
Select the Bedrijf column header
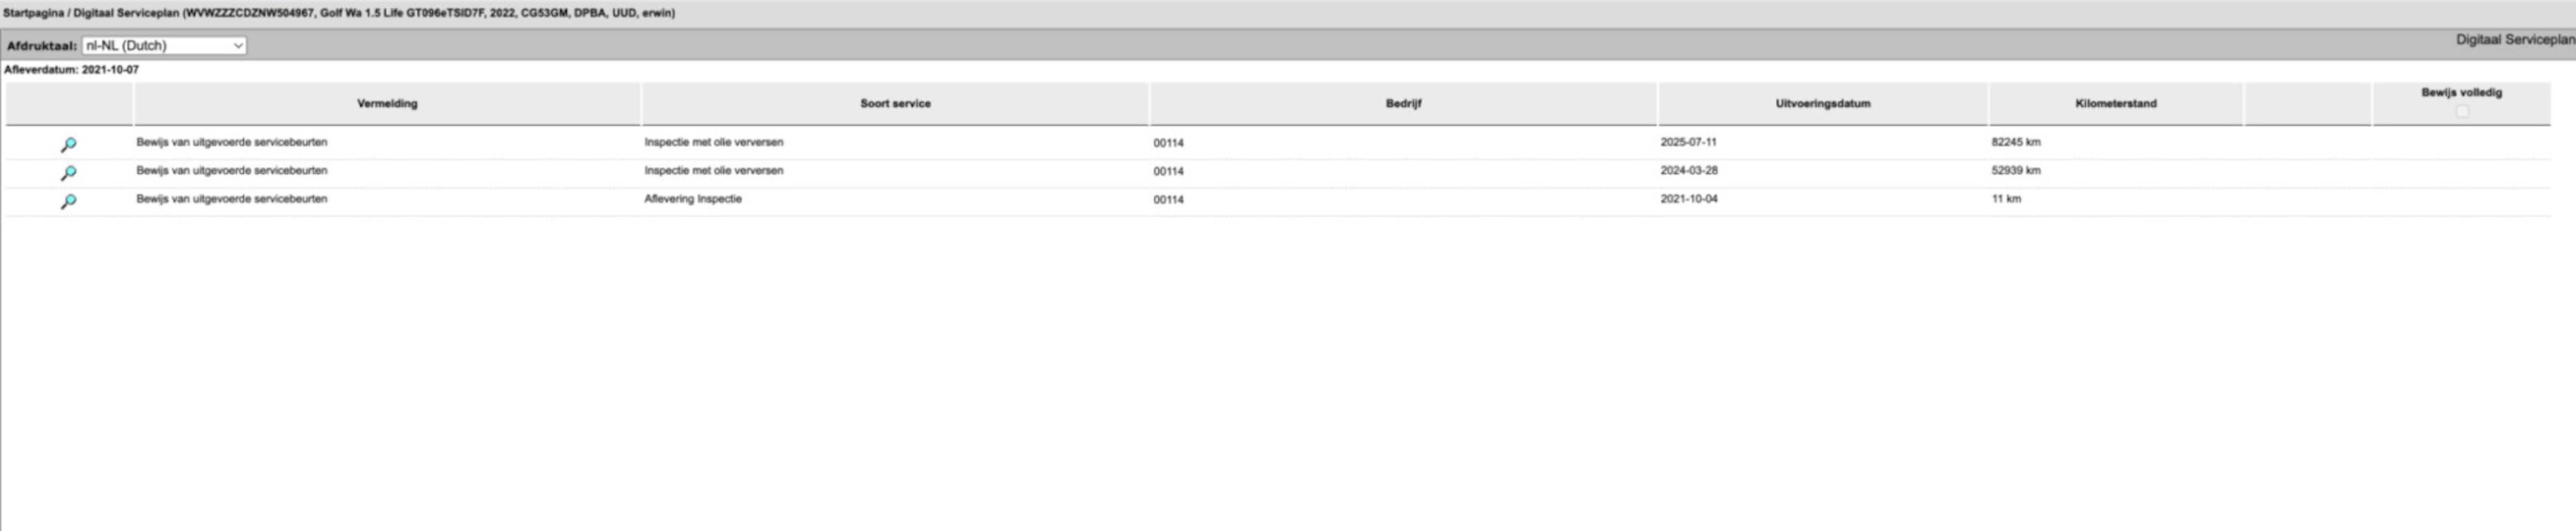point(1403,104)
